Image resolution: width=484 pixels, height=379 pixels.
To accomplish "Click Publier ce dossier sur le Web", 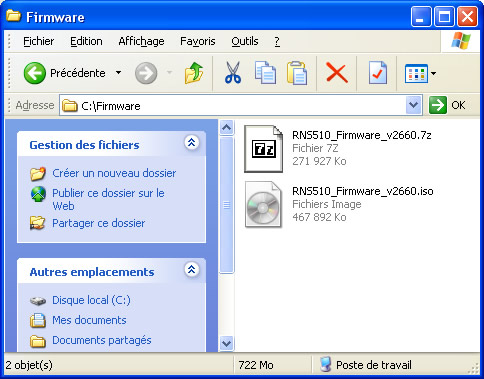I will coord(108,199).
